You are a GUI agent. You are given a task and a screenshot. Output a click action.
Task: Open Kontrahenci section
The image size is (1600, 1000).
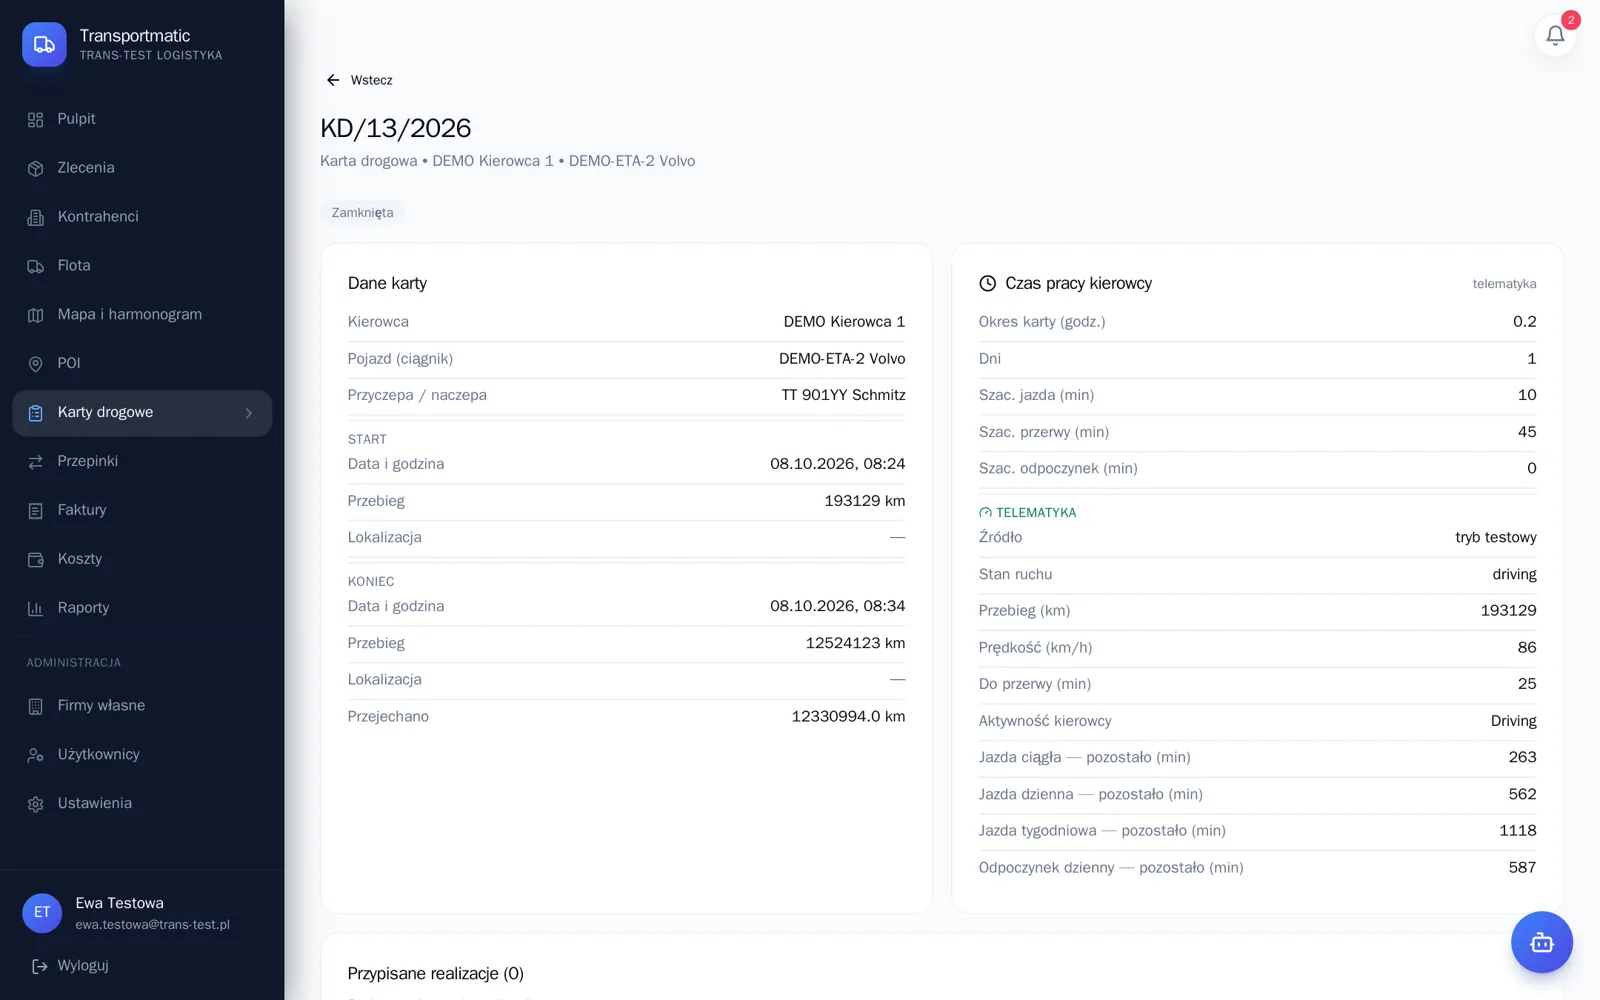coord(142,217)
